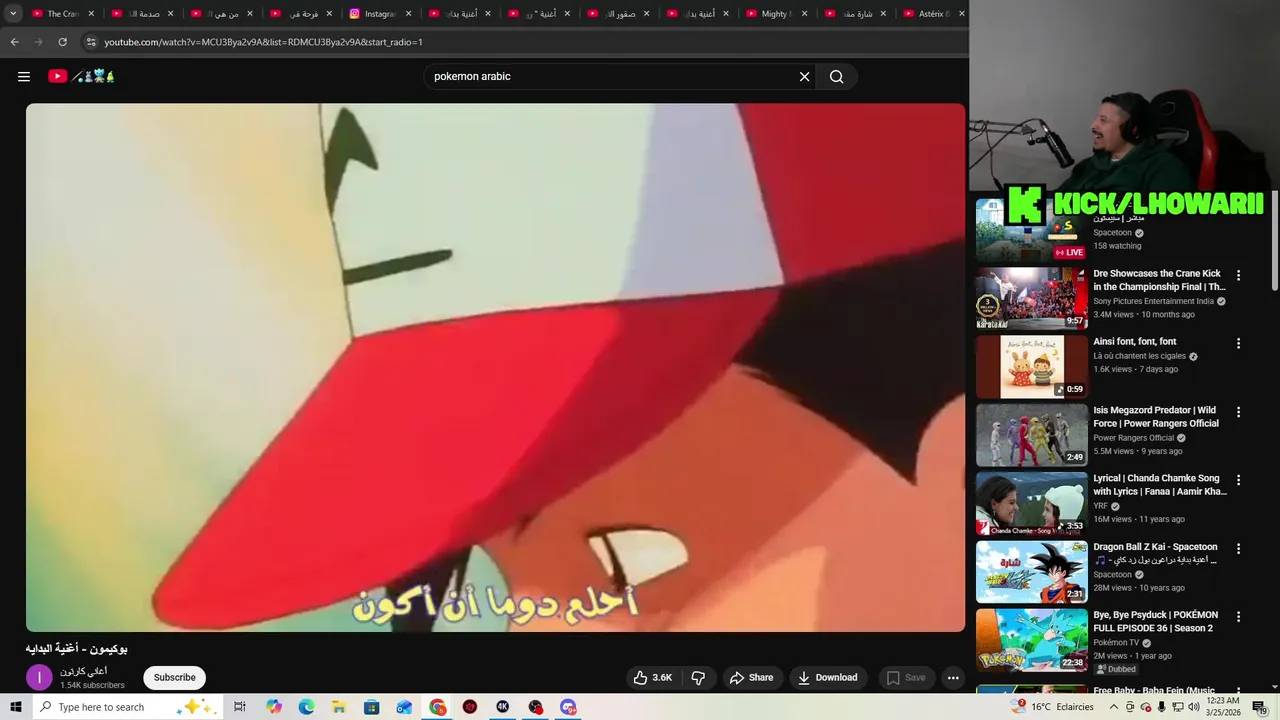The image size is (1280, 720).
Task: Click 'Sony Pictures Entertainment India' channel name
Action: tap(1154, 301)
